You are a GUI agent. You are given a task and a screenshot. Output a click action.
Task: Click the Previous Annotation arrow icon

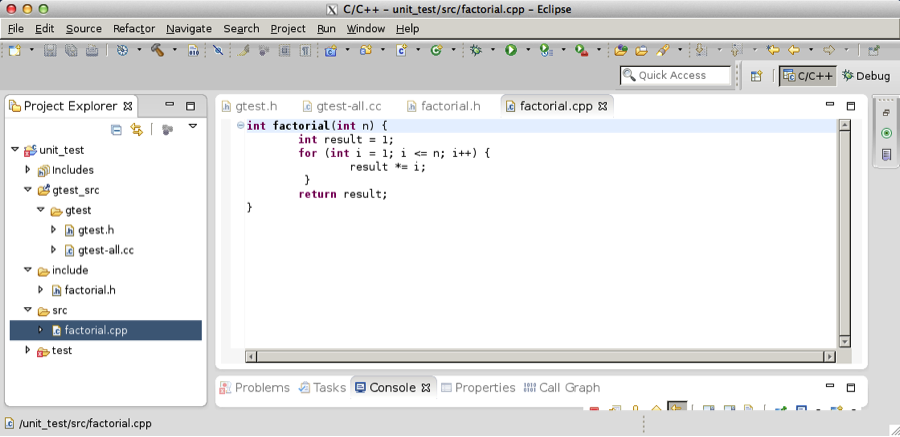coord(736,51)
